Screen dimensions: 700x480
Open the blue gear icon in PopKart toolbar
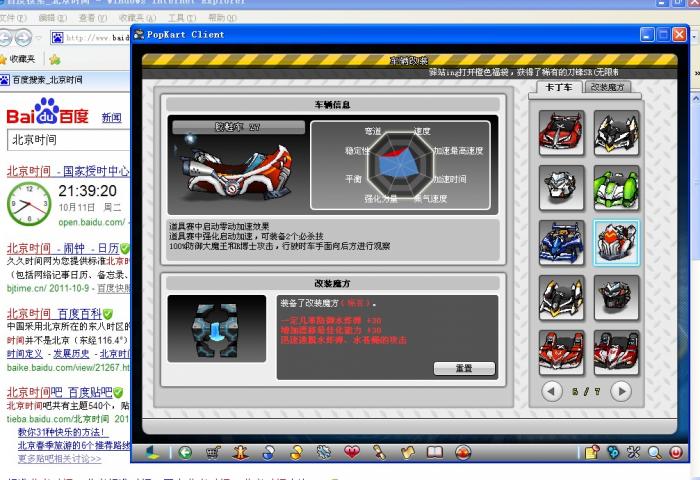pyautogui.click(x=324, y=453)
